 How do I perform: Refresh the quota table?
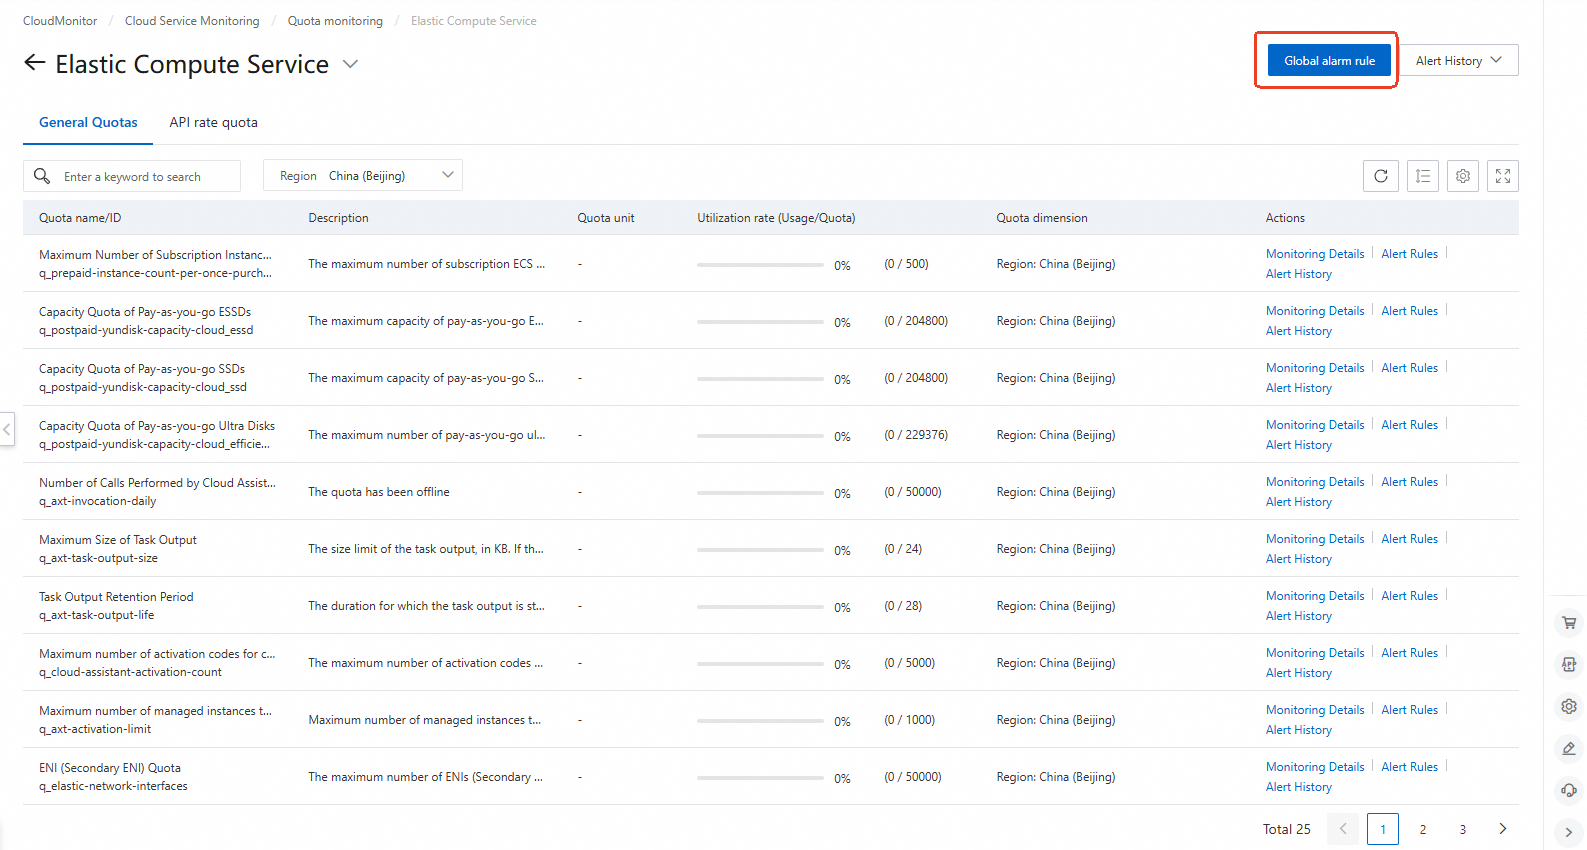[1381, 176]
